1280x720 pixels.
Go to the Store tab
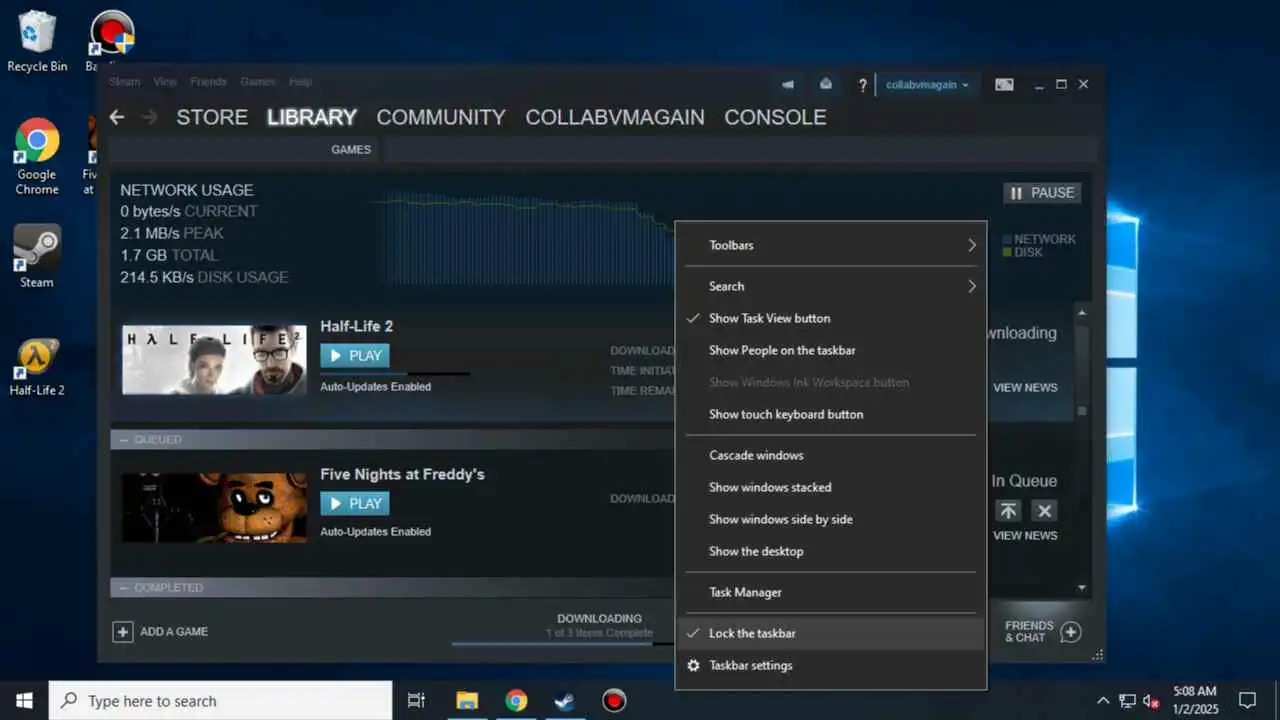212,117
